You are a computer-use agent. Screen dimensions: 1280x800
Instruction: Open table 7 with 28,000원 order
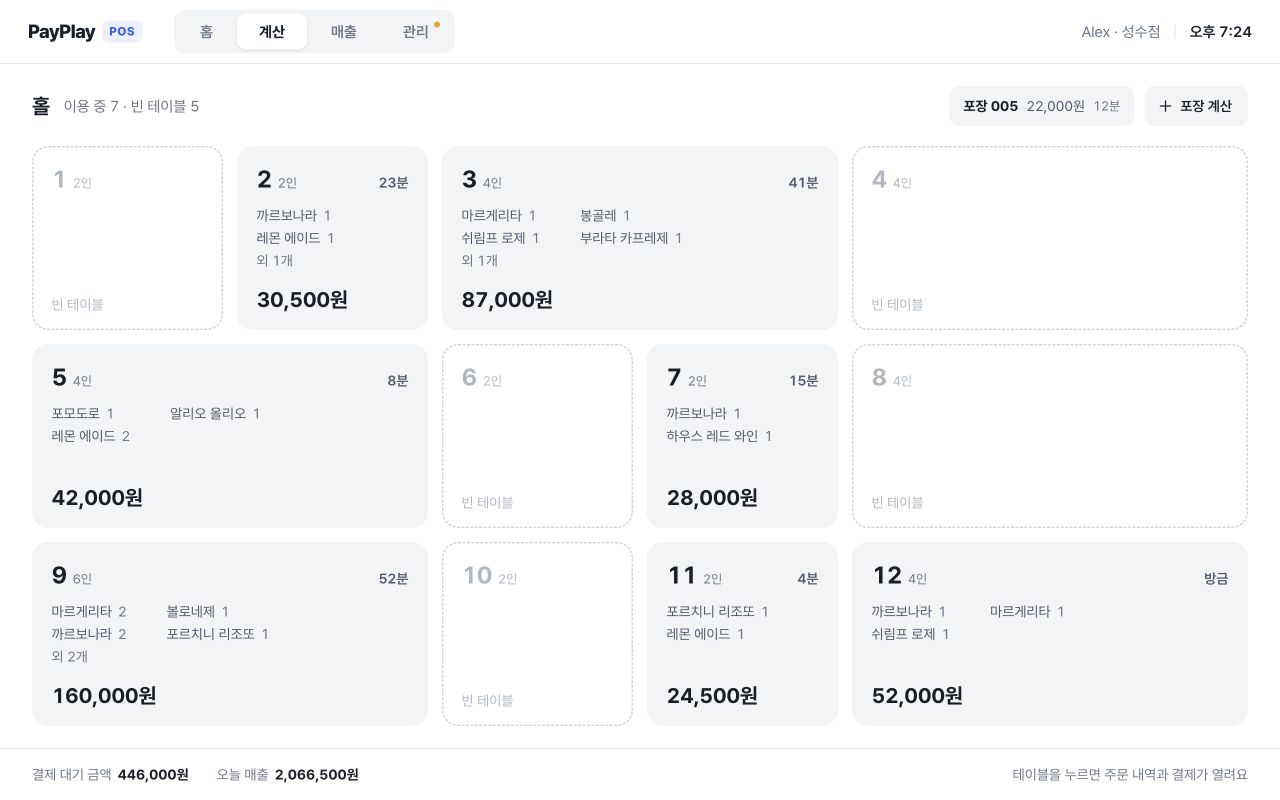[x=742, y=436]
